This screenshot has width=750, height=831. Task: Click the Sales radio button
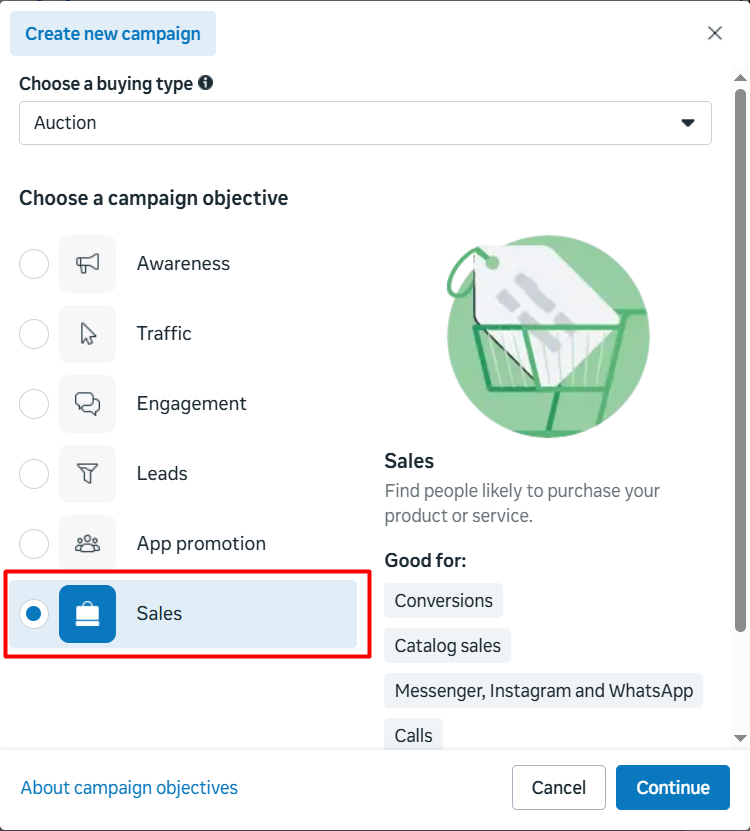[34, 614]
